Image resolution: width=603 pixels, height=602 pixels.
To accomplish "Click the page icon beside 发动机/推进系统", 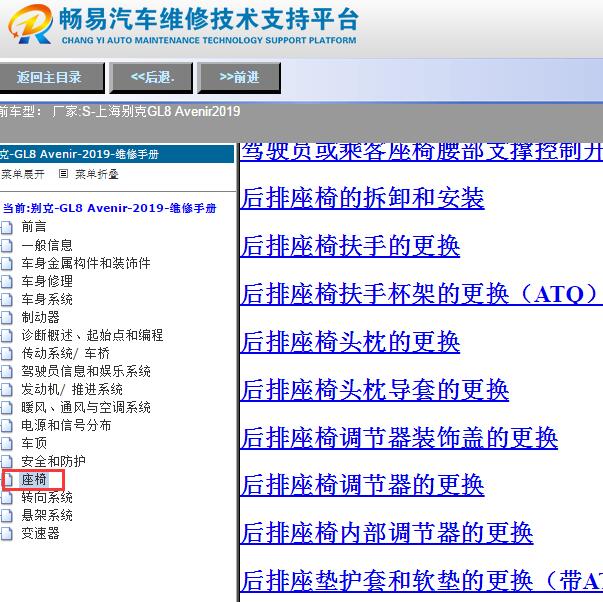I will point(6,390).
